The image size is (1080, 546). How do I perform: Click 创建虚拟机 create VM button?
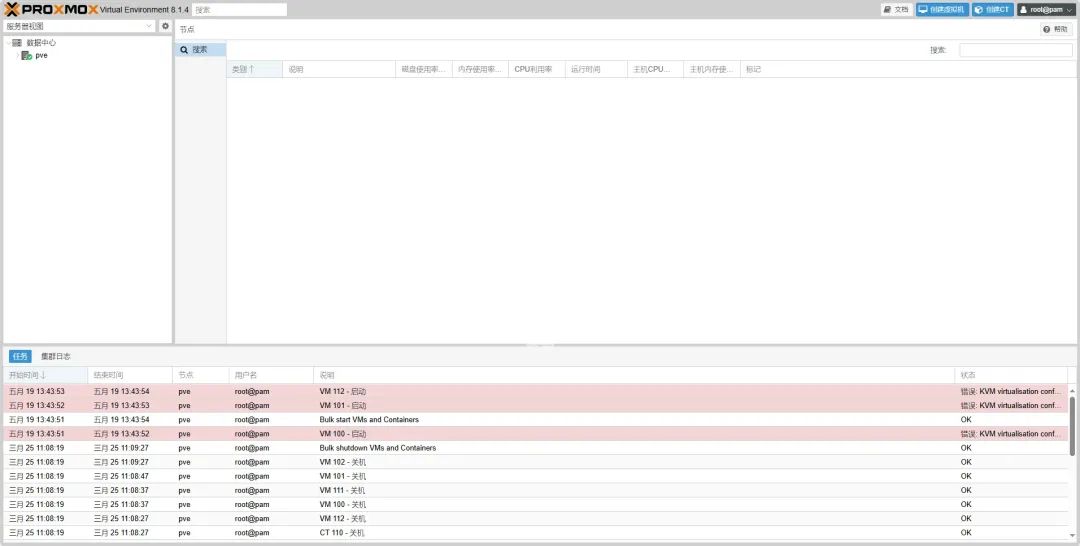point(942,9)
